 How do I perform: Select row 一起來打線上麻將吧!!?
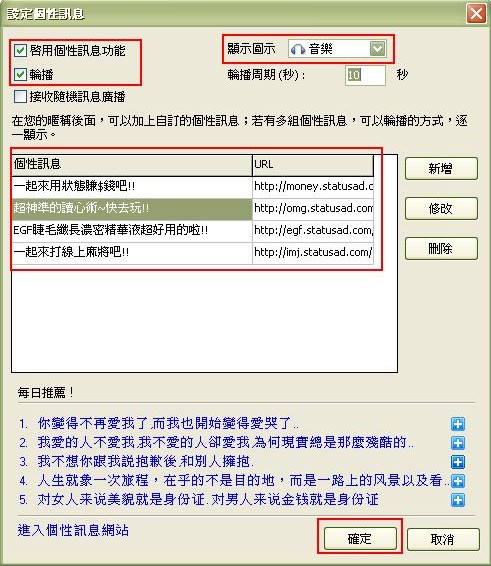pyautogui.click(x=132, y=253)
